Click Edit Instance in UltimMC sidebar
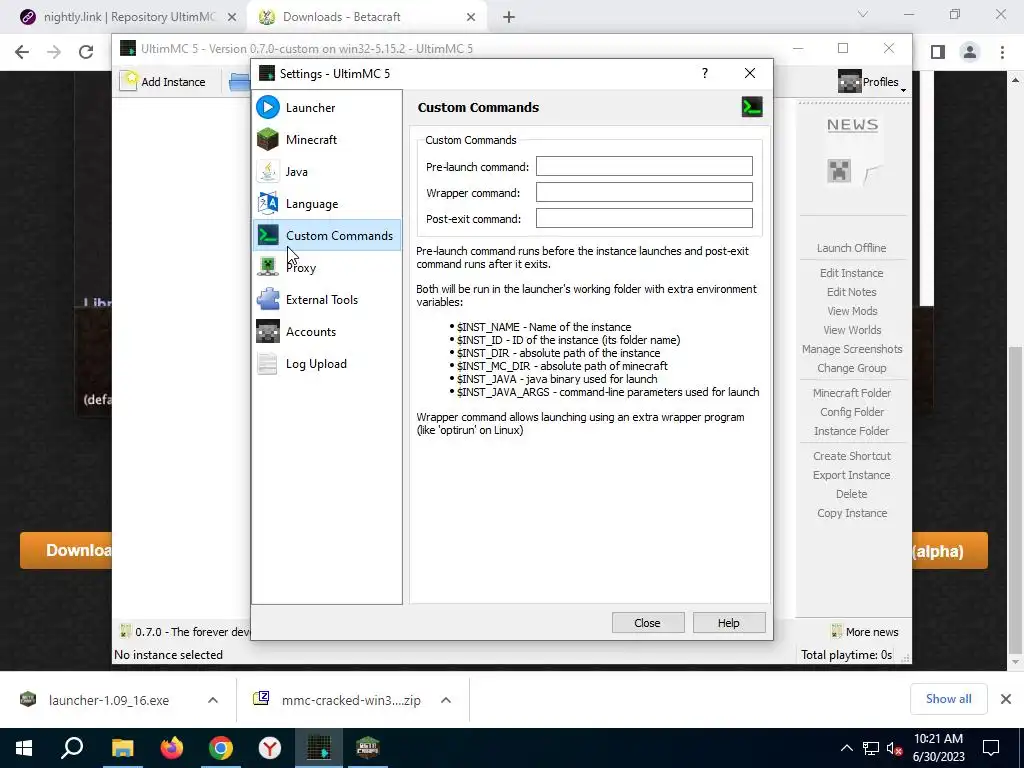This screenshot has width=1024, height=768. (x=852, y=273)
